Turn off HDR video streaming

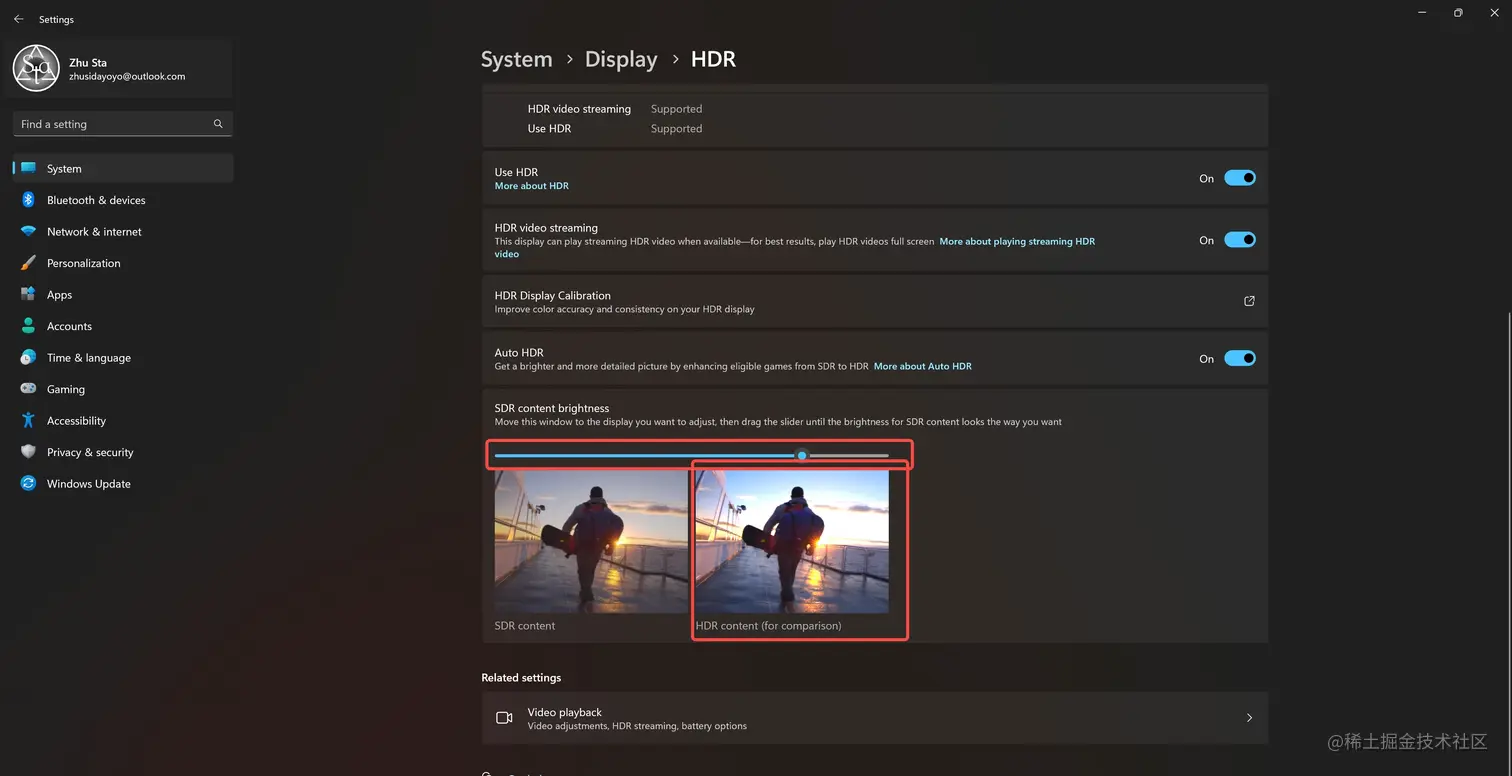[1240, 239]
